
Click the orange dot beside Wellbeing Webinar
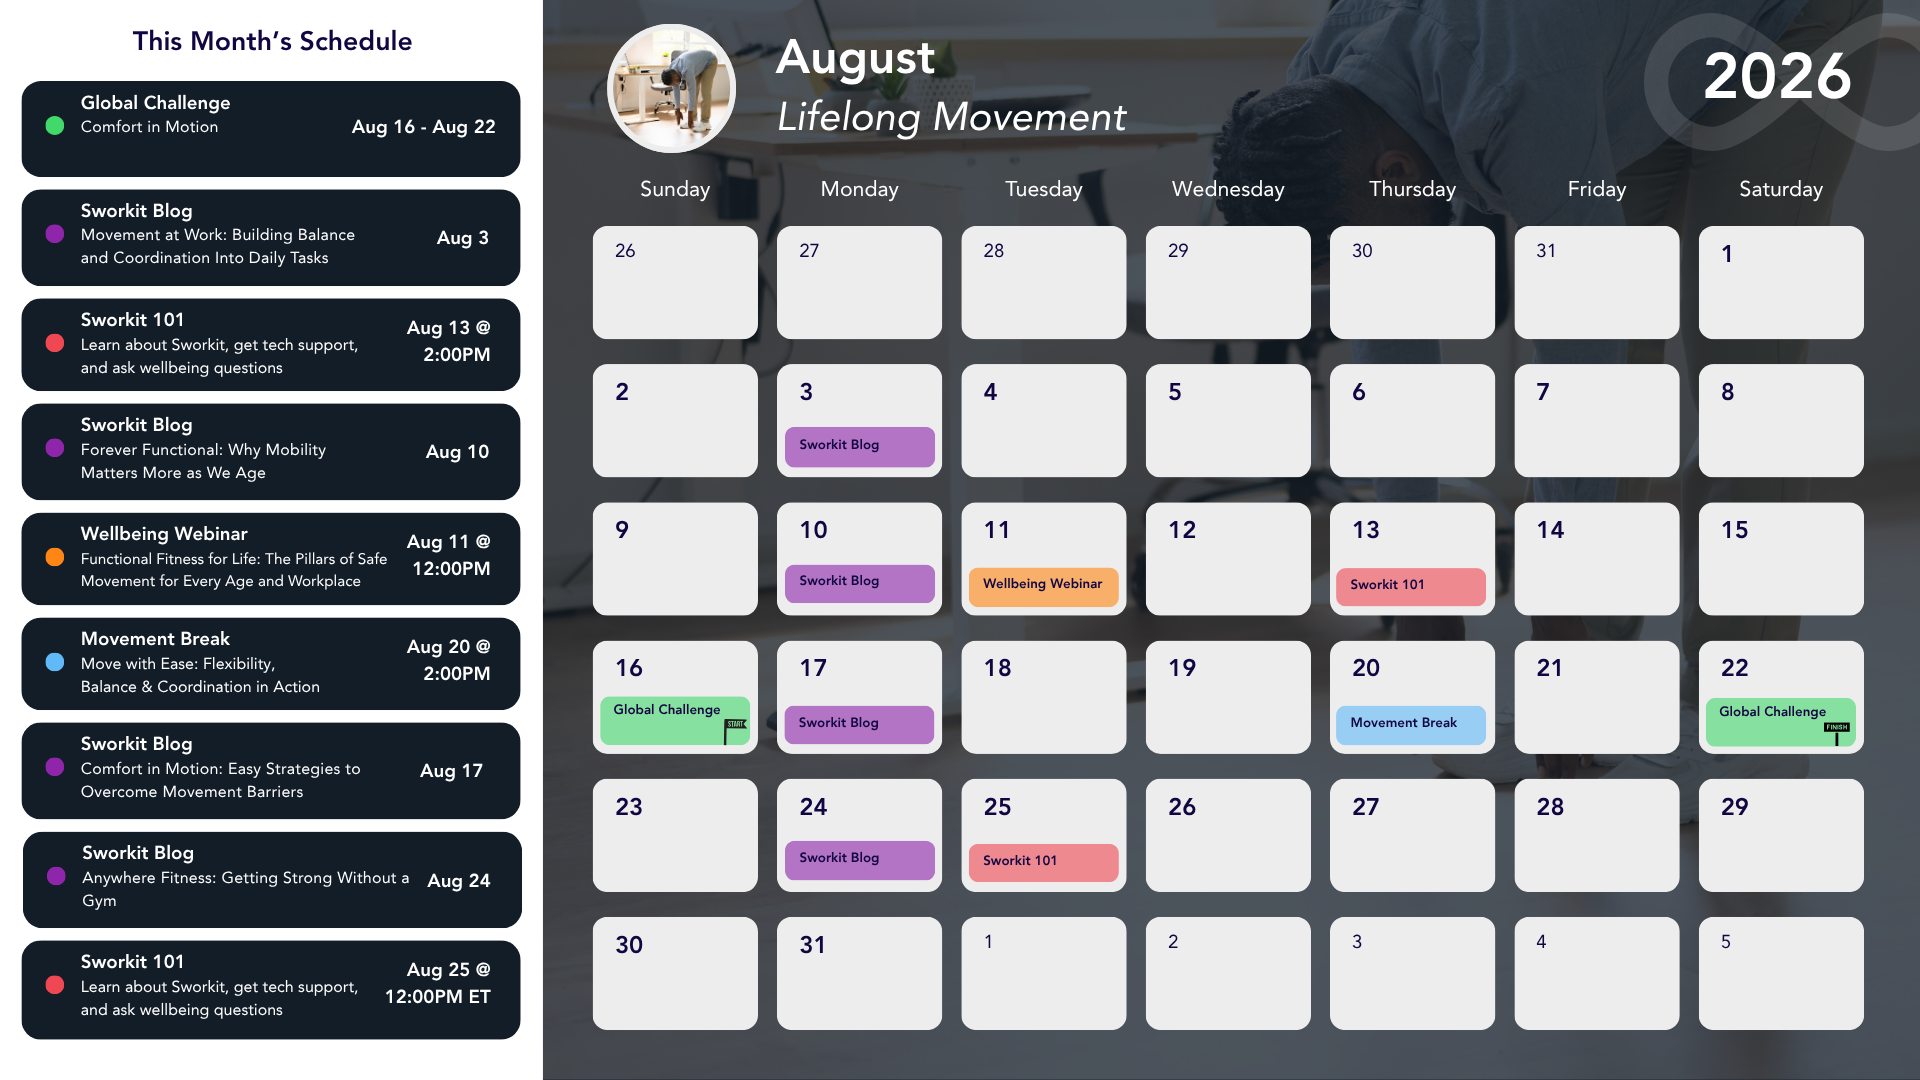(55, 557)
